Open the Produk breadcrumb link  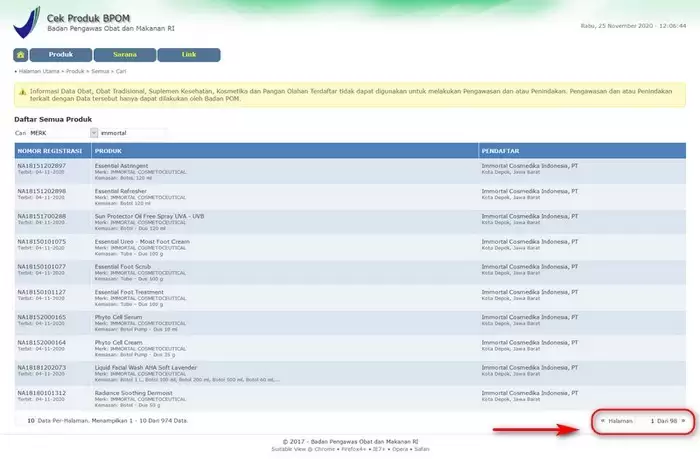tap(75, 71)
